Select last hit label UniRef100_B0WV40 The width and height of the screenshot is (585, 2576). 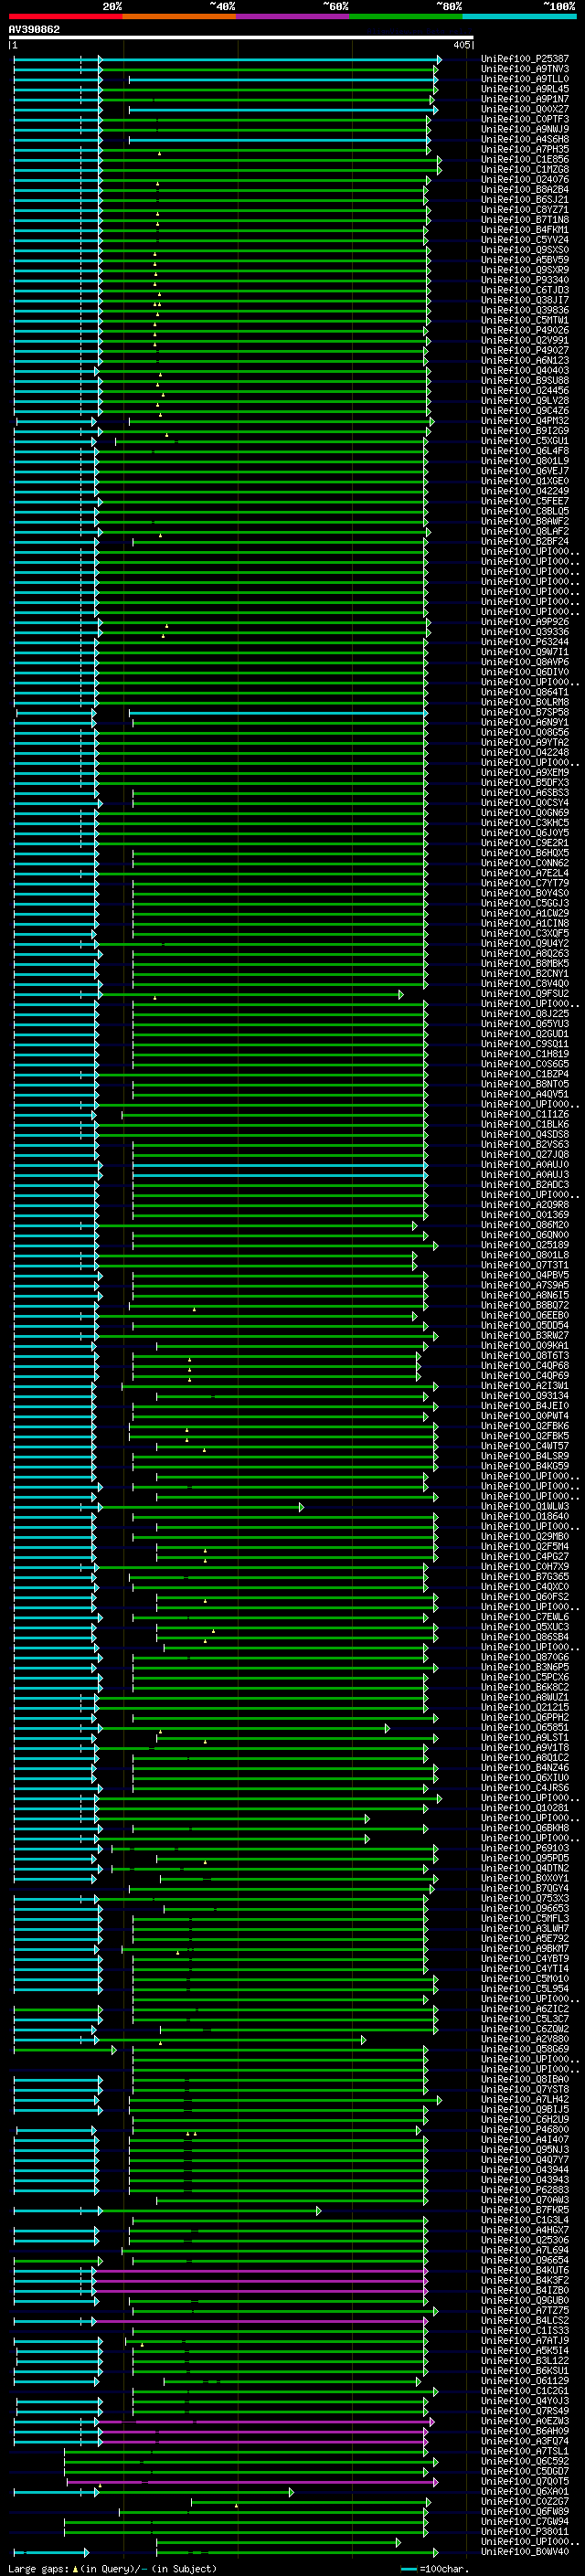525,2551
